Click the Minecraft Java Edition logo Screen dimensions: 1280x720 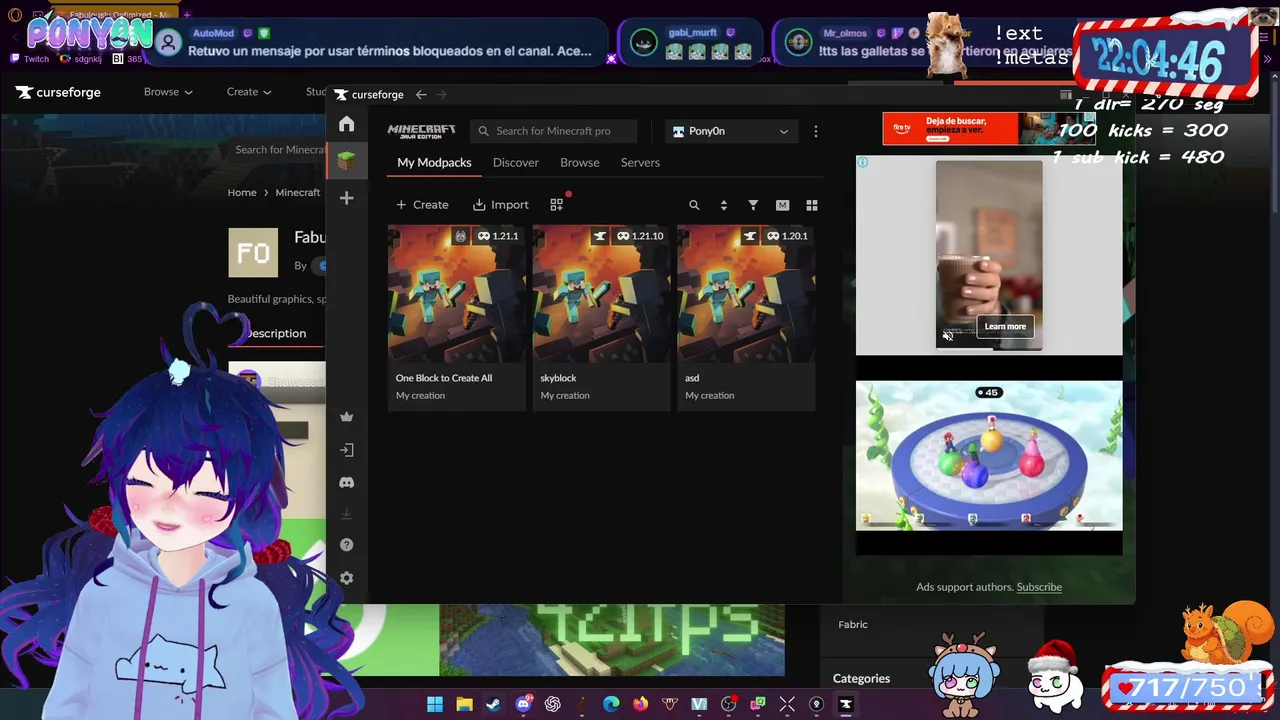(421, 131)
